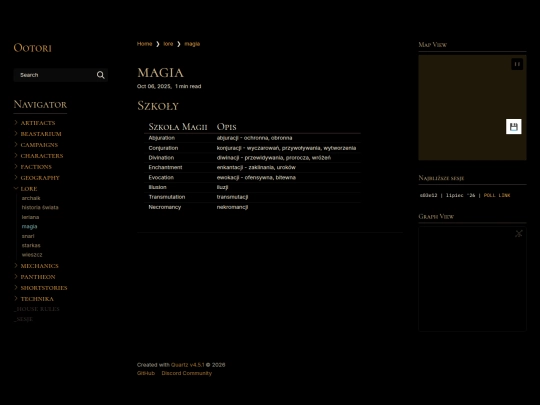Click the fullscreen icon in Map View
Image resolution: width=540 pixels, height=405 pixels.
tap(517, 64)
